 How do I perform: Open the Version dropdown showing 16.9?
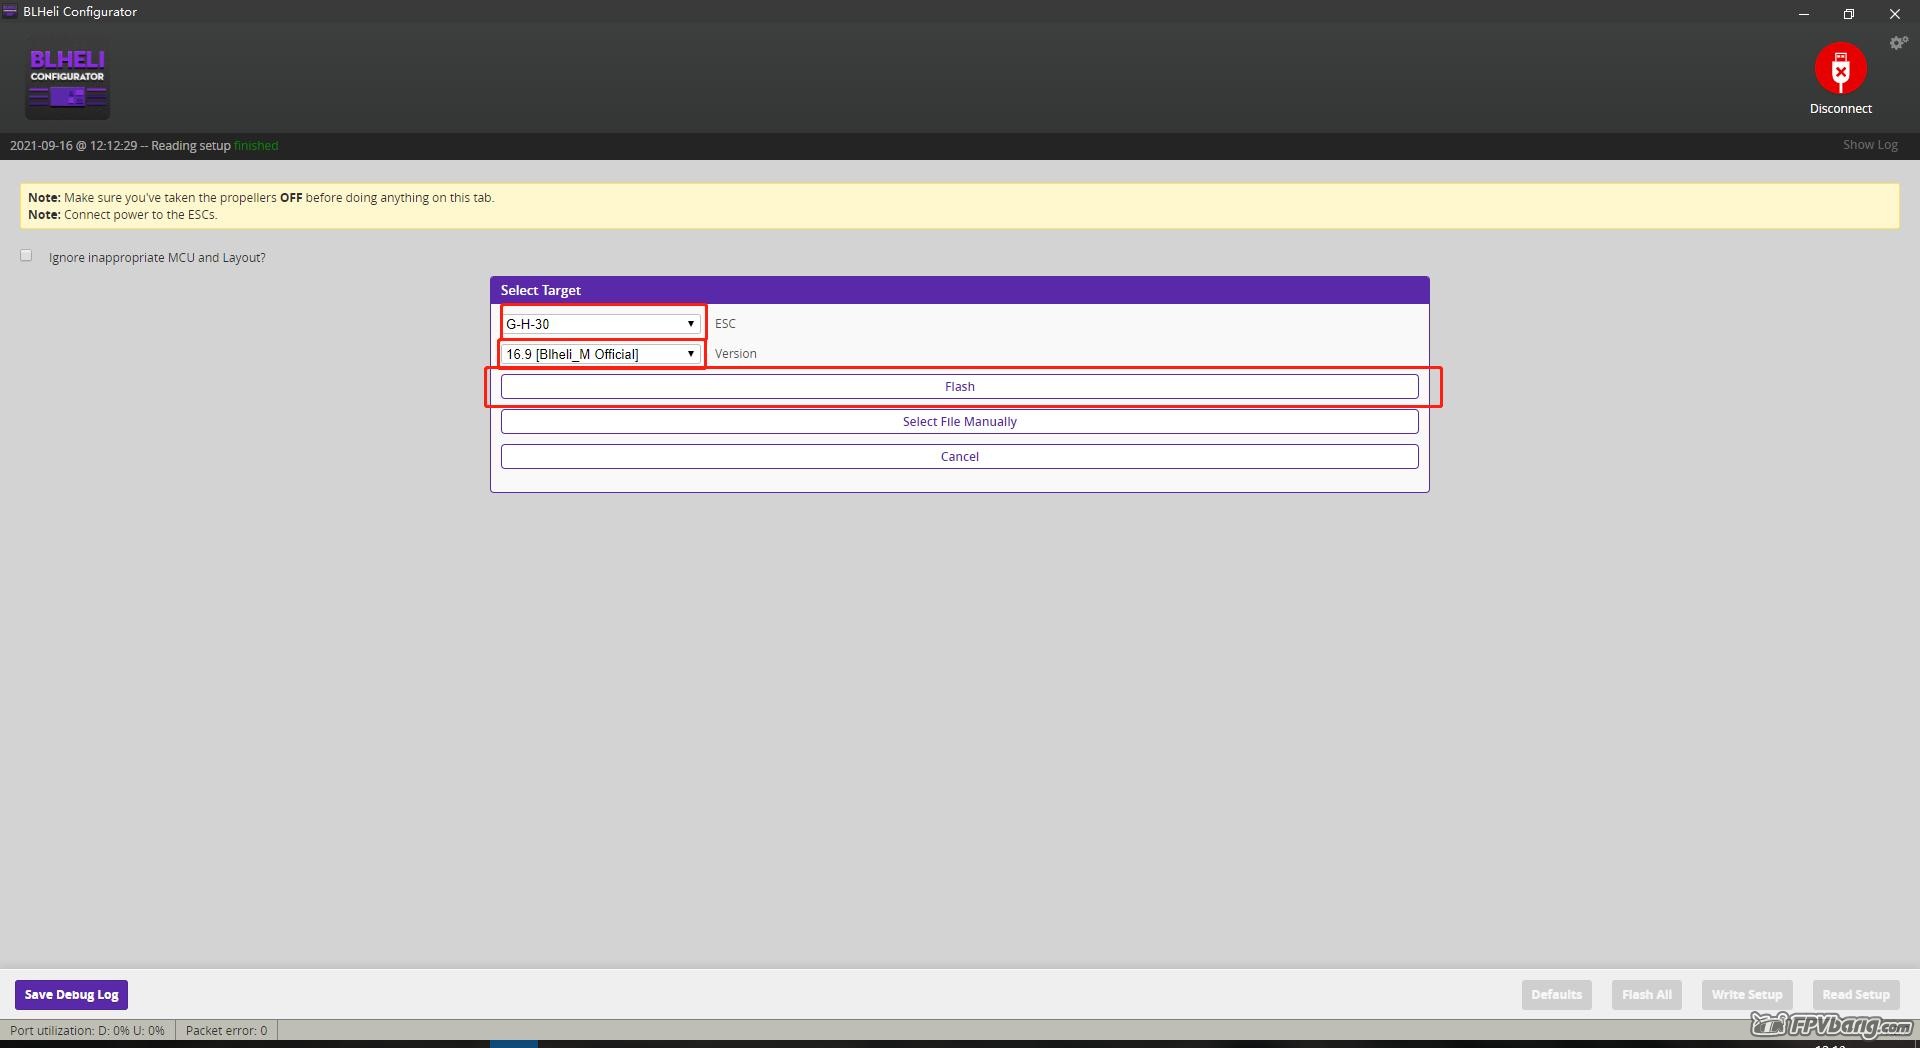[600, 354]
